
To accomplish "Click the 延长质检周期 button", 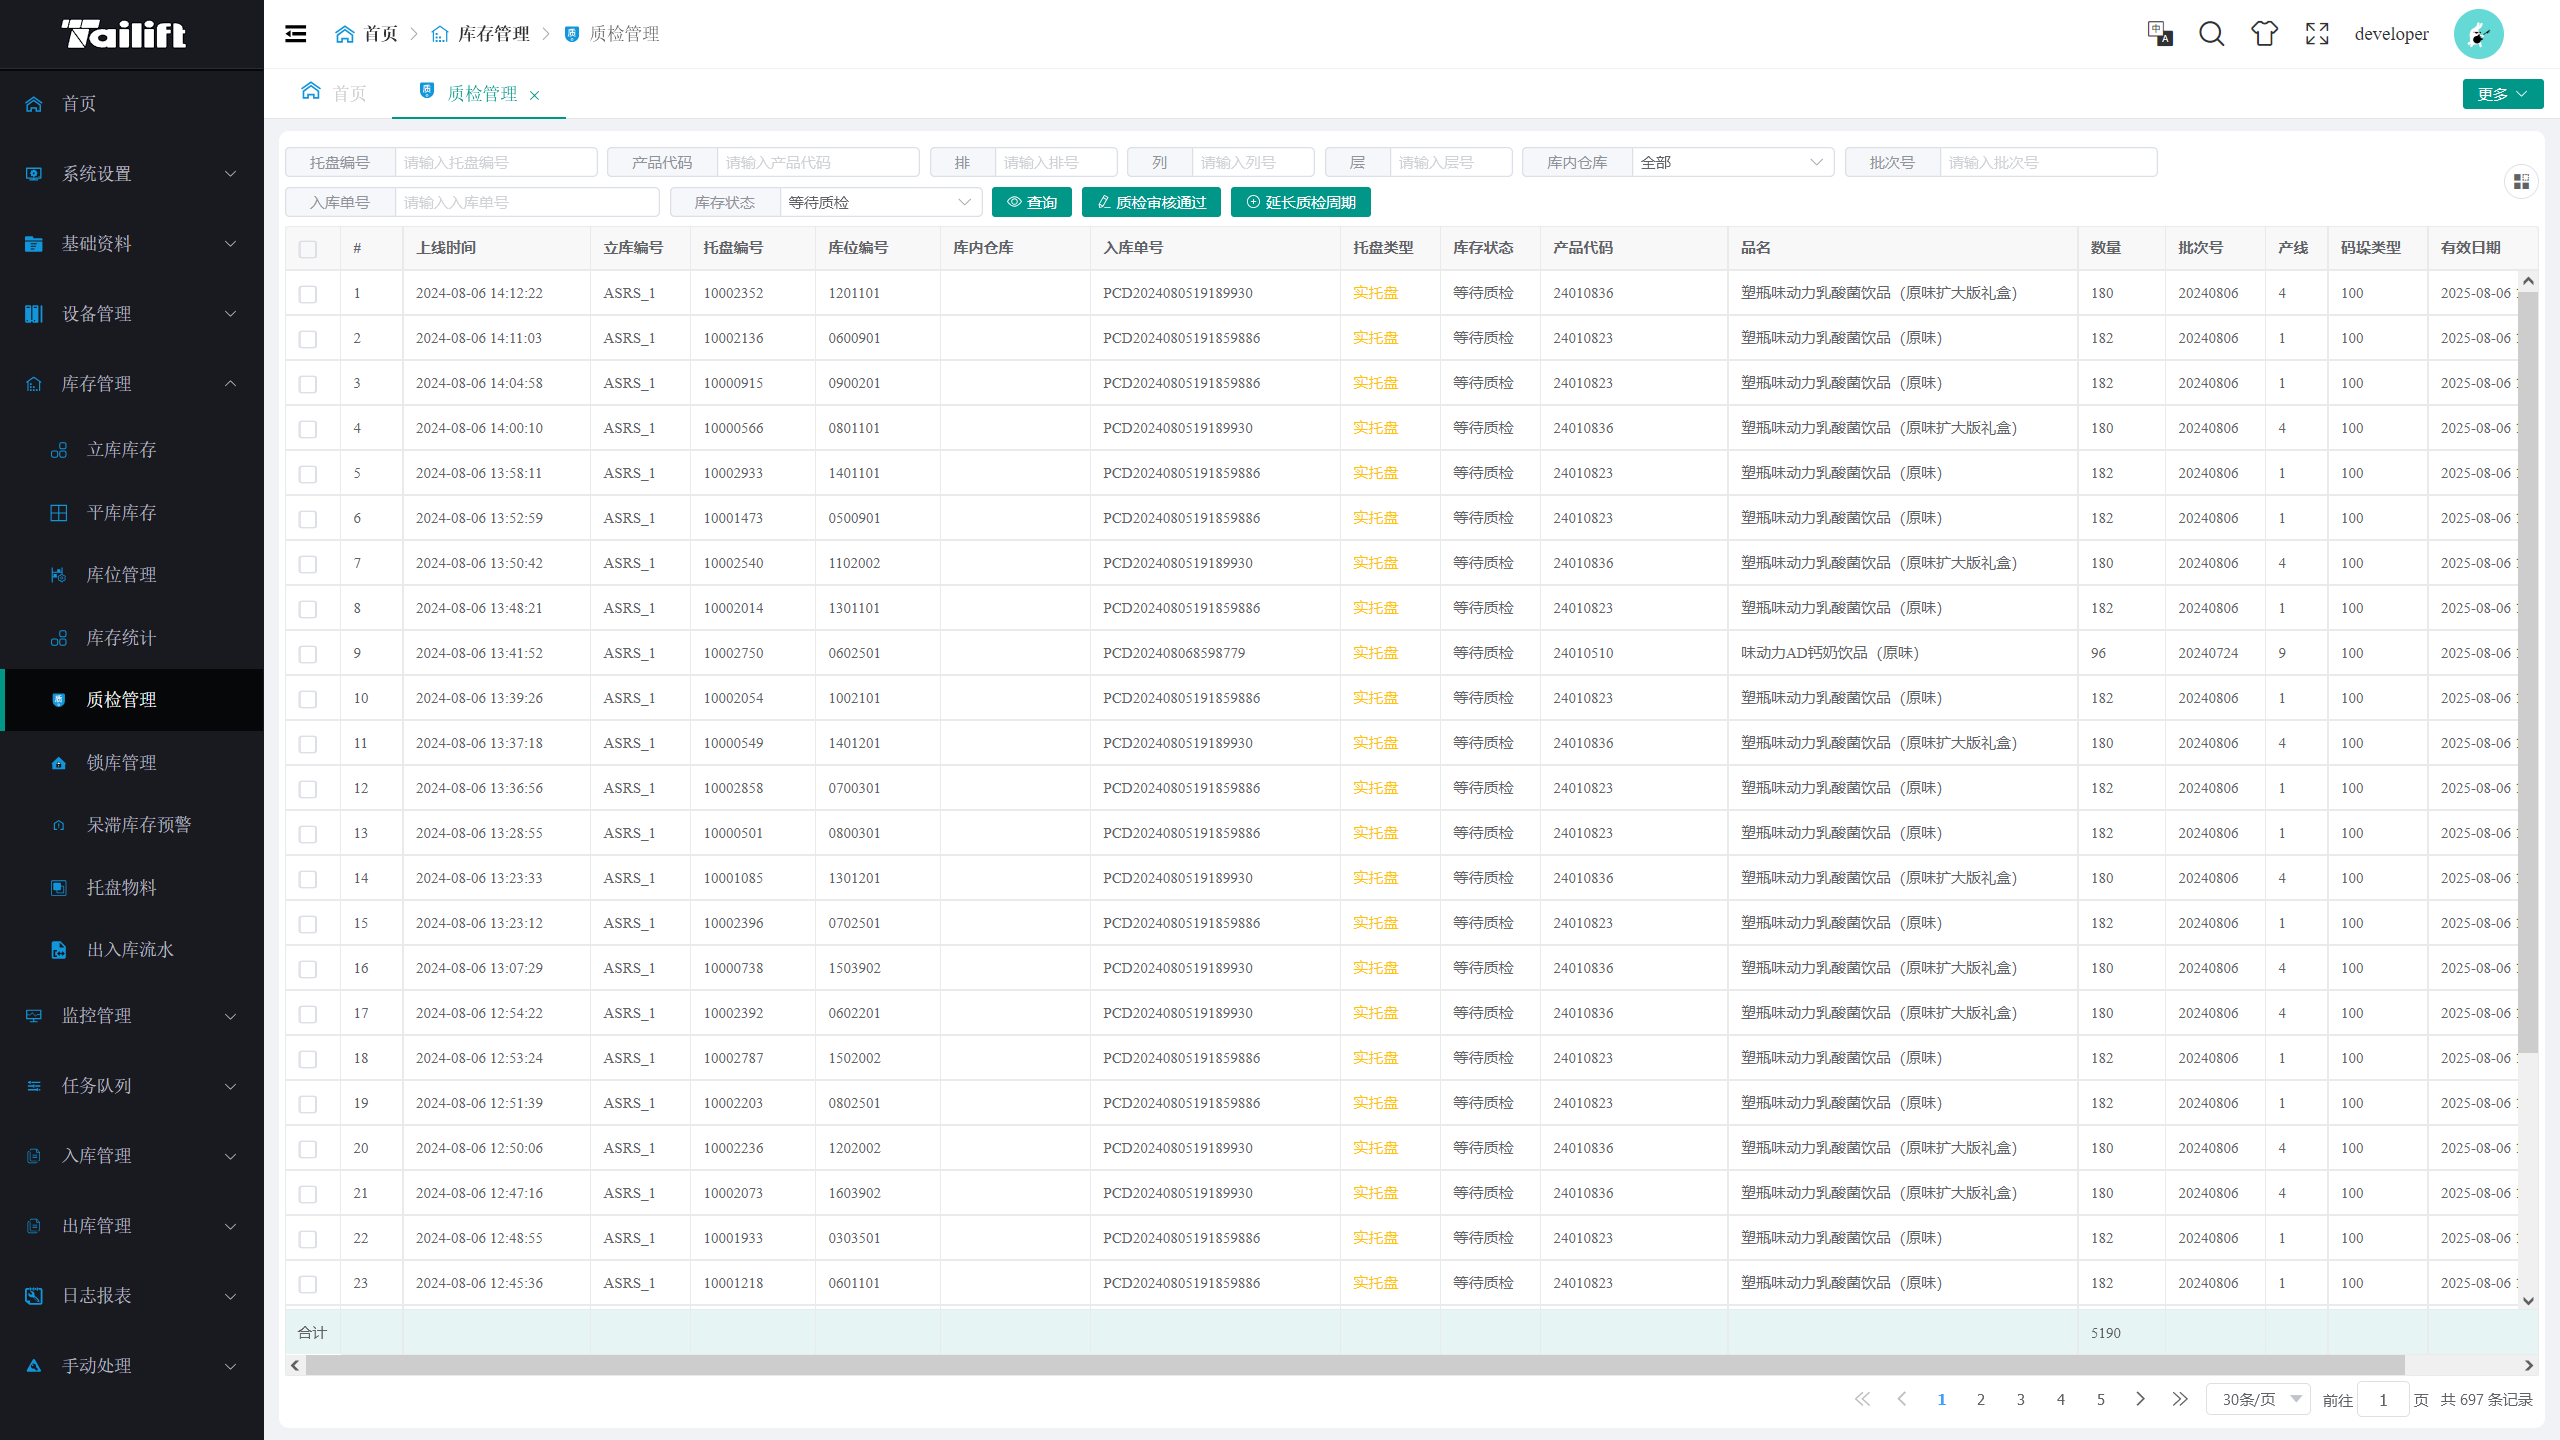I will pyautogui.click(x=1300, y=202).
